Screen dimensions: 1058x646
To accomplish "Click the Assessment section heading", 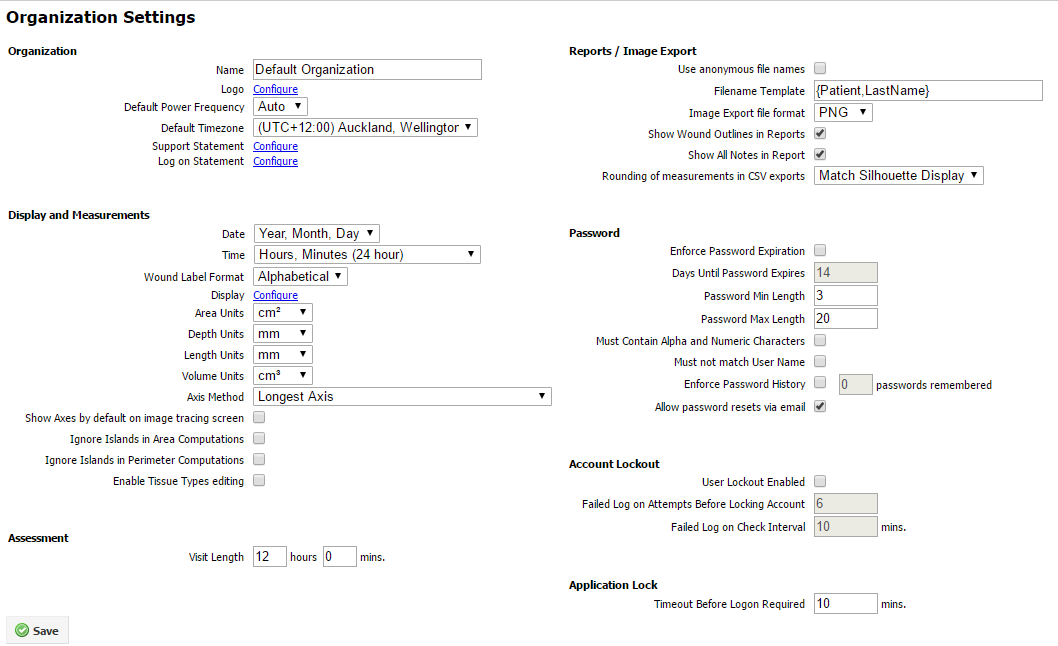I will [38, 538].
